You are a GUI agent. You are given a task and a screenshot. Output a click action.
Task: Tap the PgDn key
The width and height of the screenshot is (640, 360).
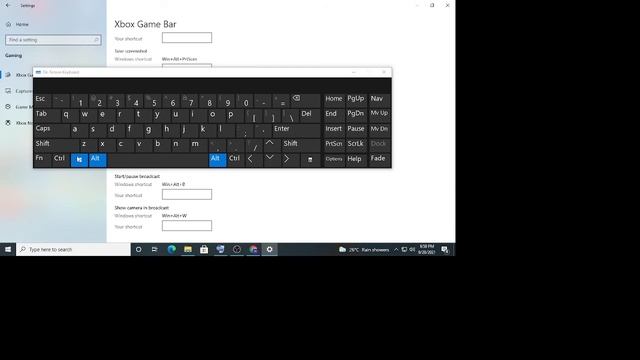356,116
